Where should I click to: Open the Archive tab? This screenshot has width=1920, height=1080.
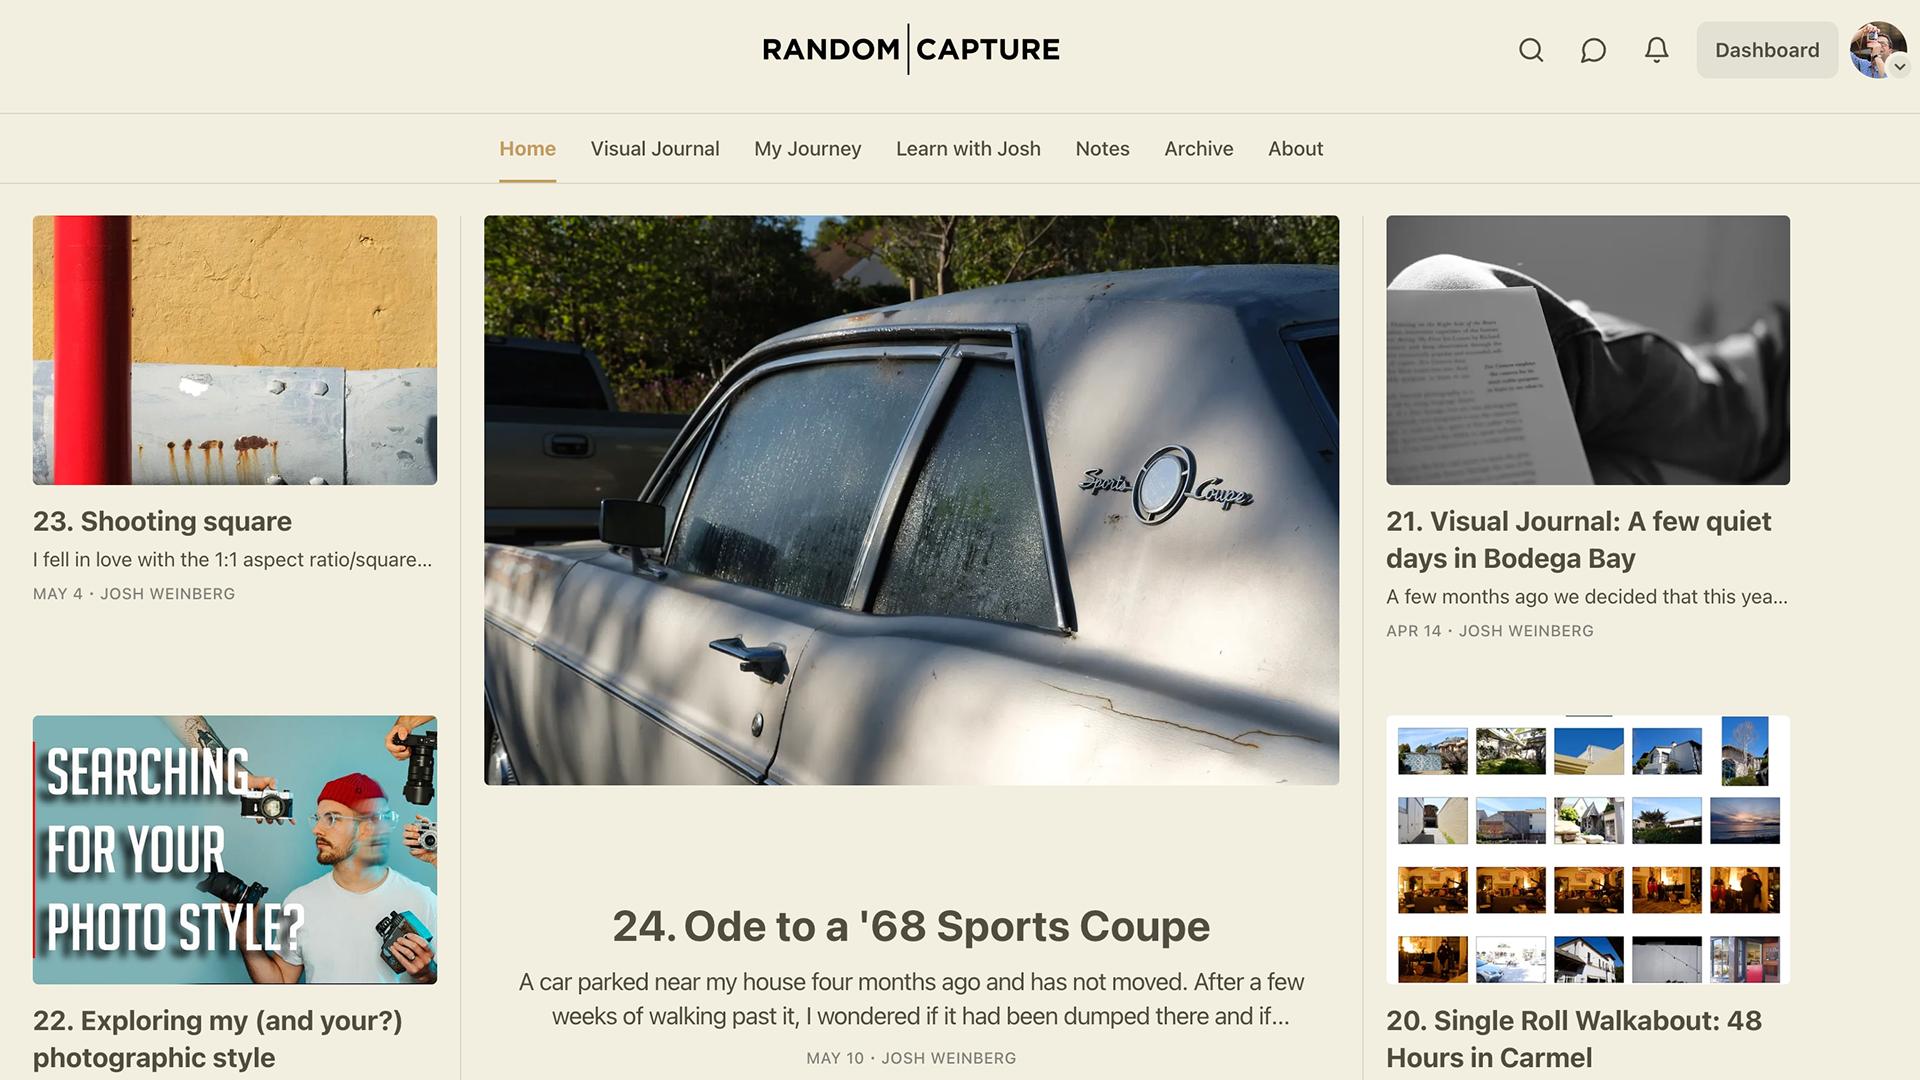(1199, 149)
